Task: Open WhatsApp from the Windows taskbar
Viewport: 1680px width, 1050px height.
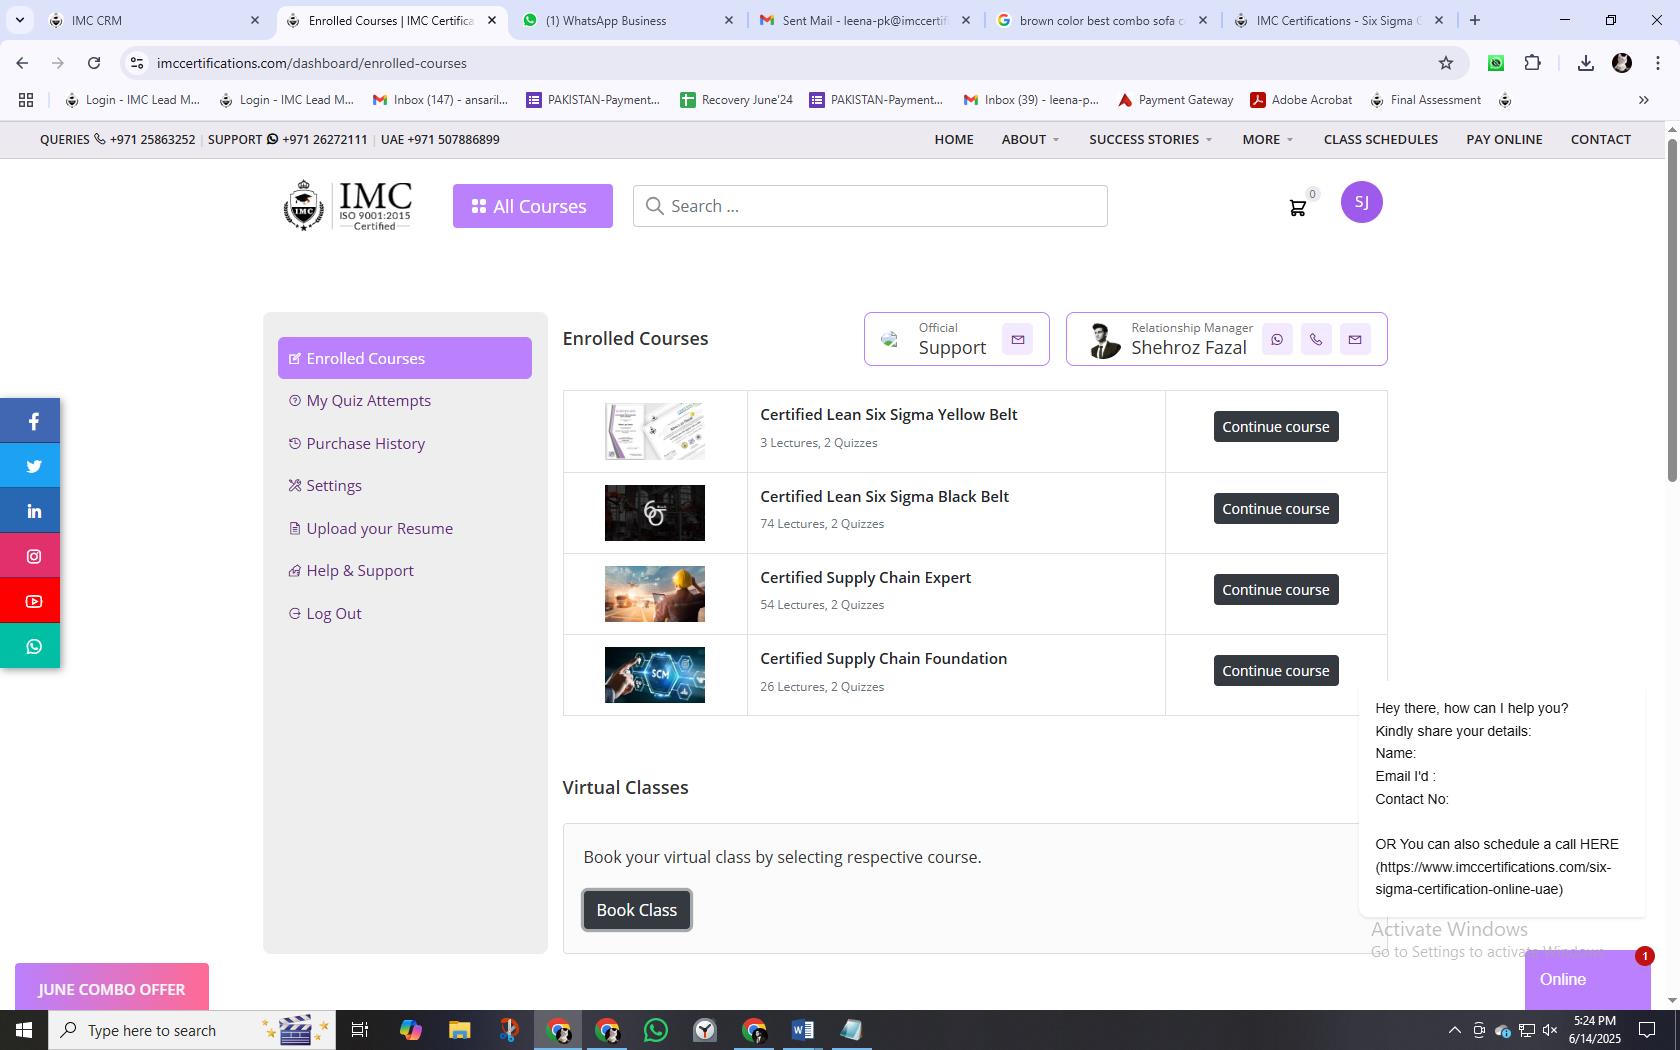Action: click(x=656, y=1030)
